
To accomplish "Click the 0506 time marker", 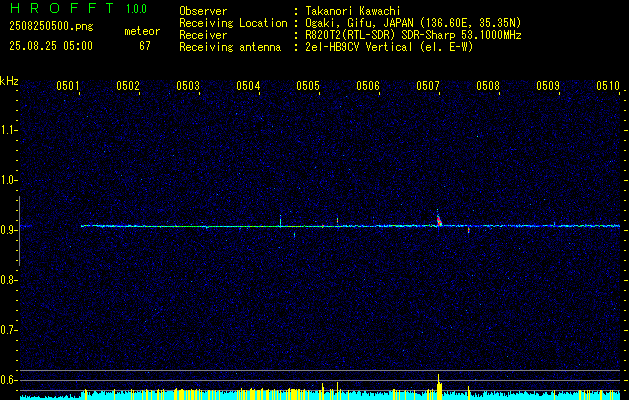I will (x=368, y=85).
